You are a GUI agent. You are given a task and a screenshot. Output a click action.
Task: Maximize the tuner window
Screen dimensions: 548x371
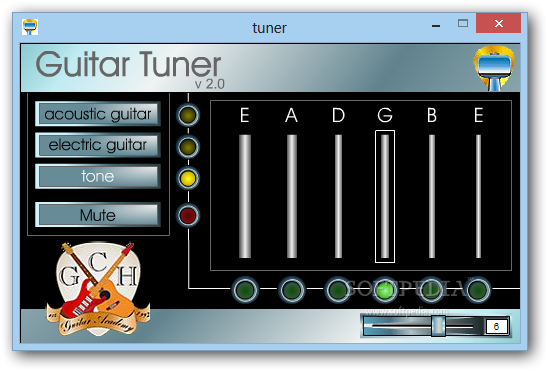click(x=463, y=23)
